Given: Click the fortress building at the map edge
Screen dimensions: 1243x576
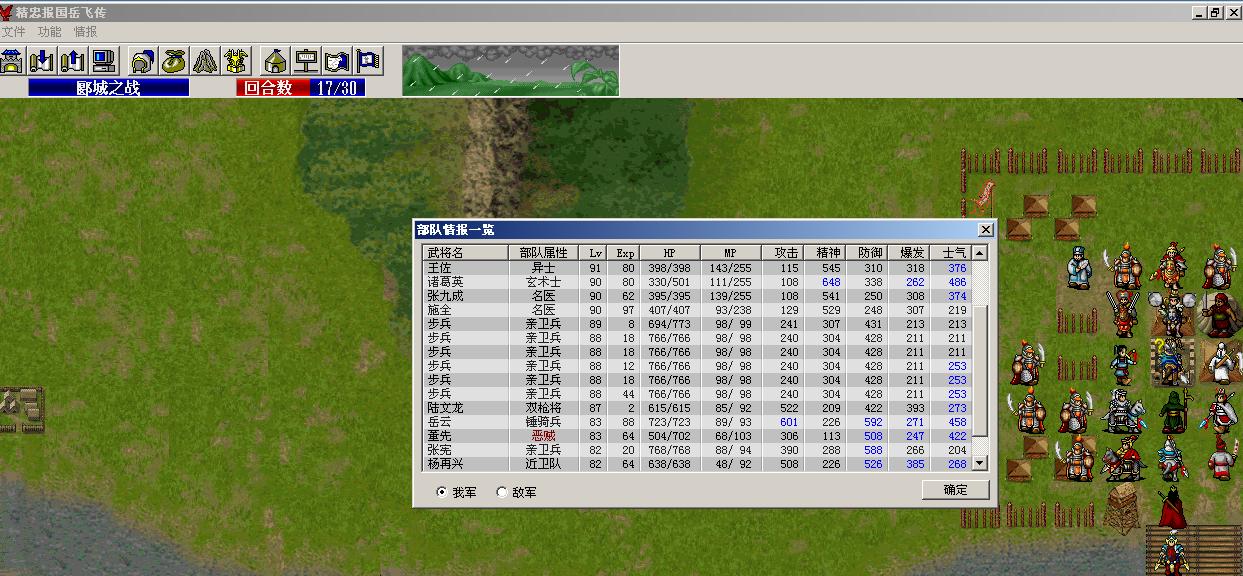Looking at the screenshot, I should (22, 409).
